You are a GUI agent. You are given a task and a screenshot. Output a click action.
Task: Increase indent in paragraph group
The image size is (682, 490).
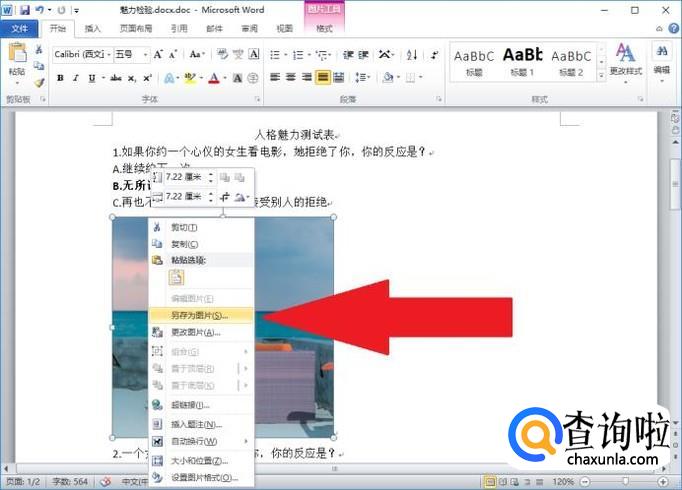click(x=363, y=55)
